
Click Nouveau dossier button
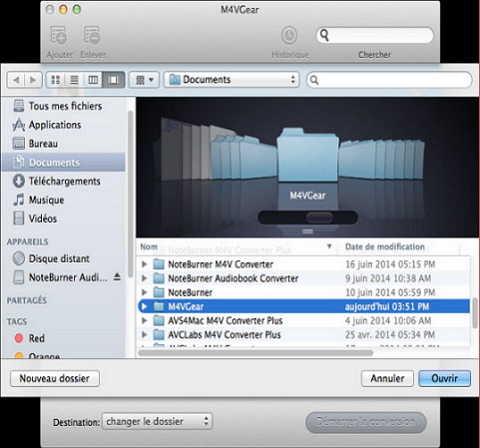tap(55, 378)
